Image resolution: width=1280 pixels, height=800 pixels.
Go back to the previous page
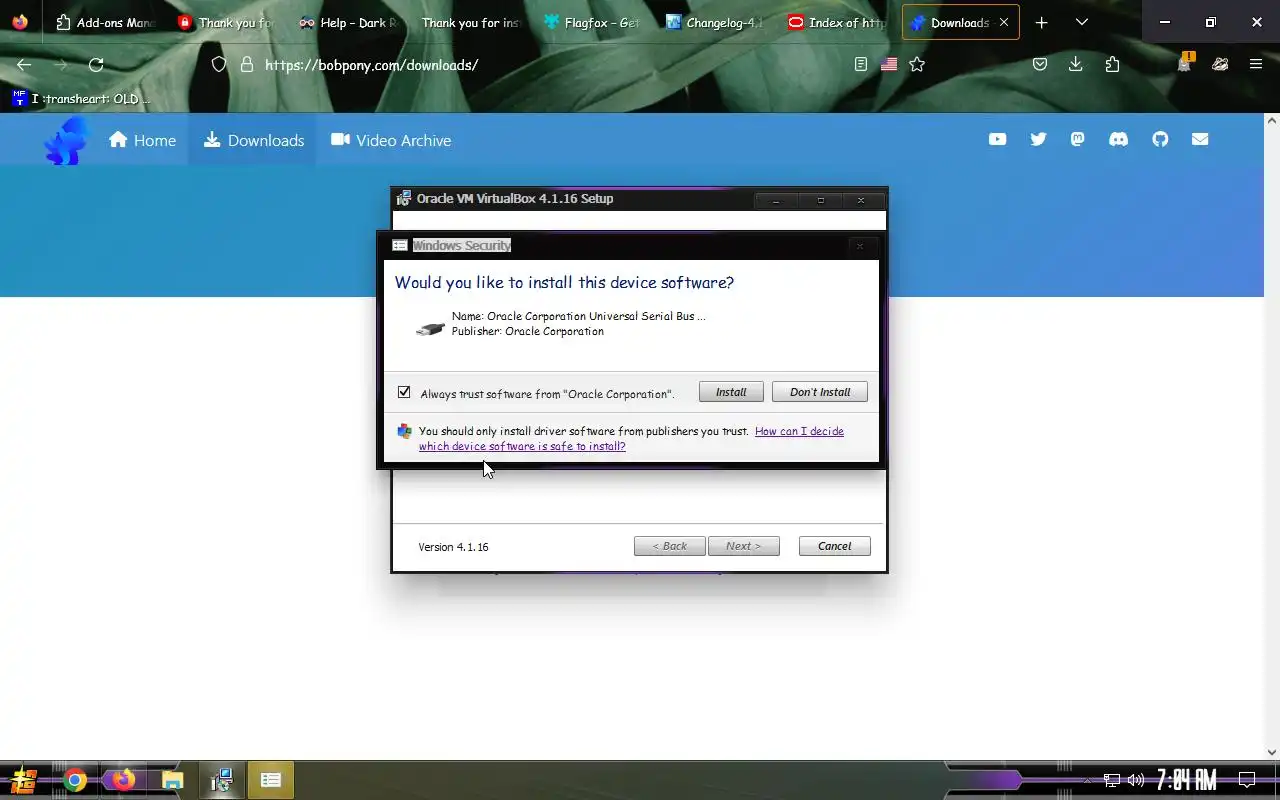(x=24, y=64)
